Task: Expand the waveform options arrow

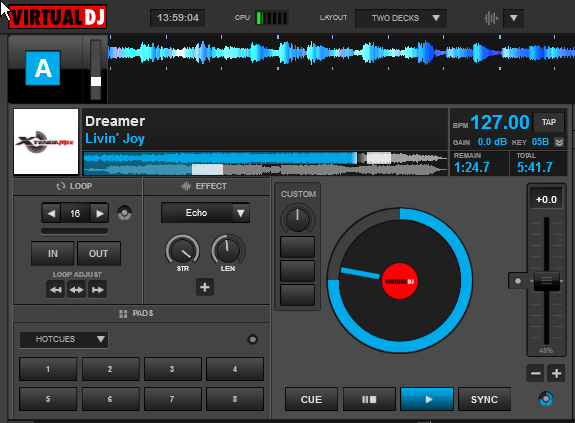Action: click(513, 18)
